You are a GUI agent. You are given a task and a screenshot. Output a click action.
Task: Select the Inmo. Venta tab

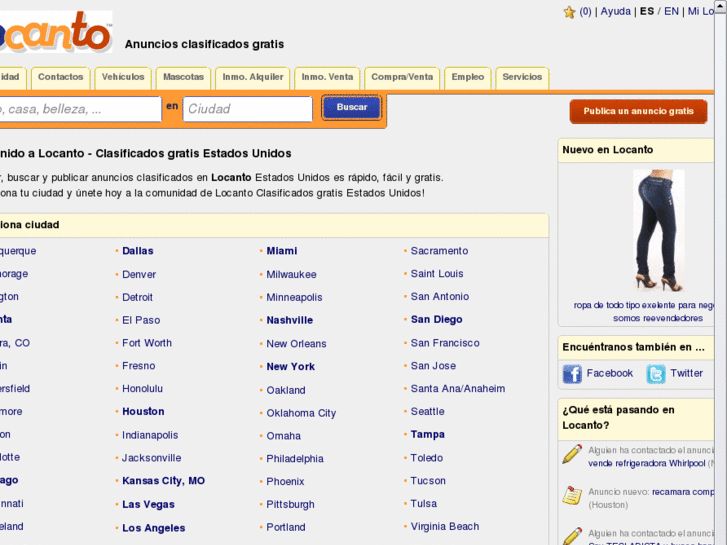[327, 77]
